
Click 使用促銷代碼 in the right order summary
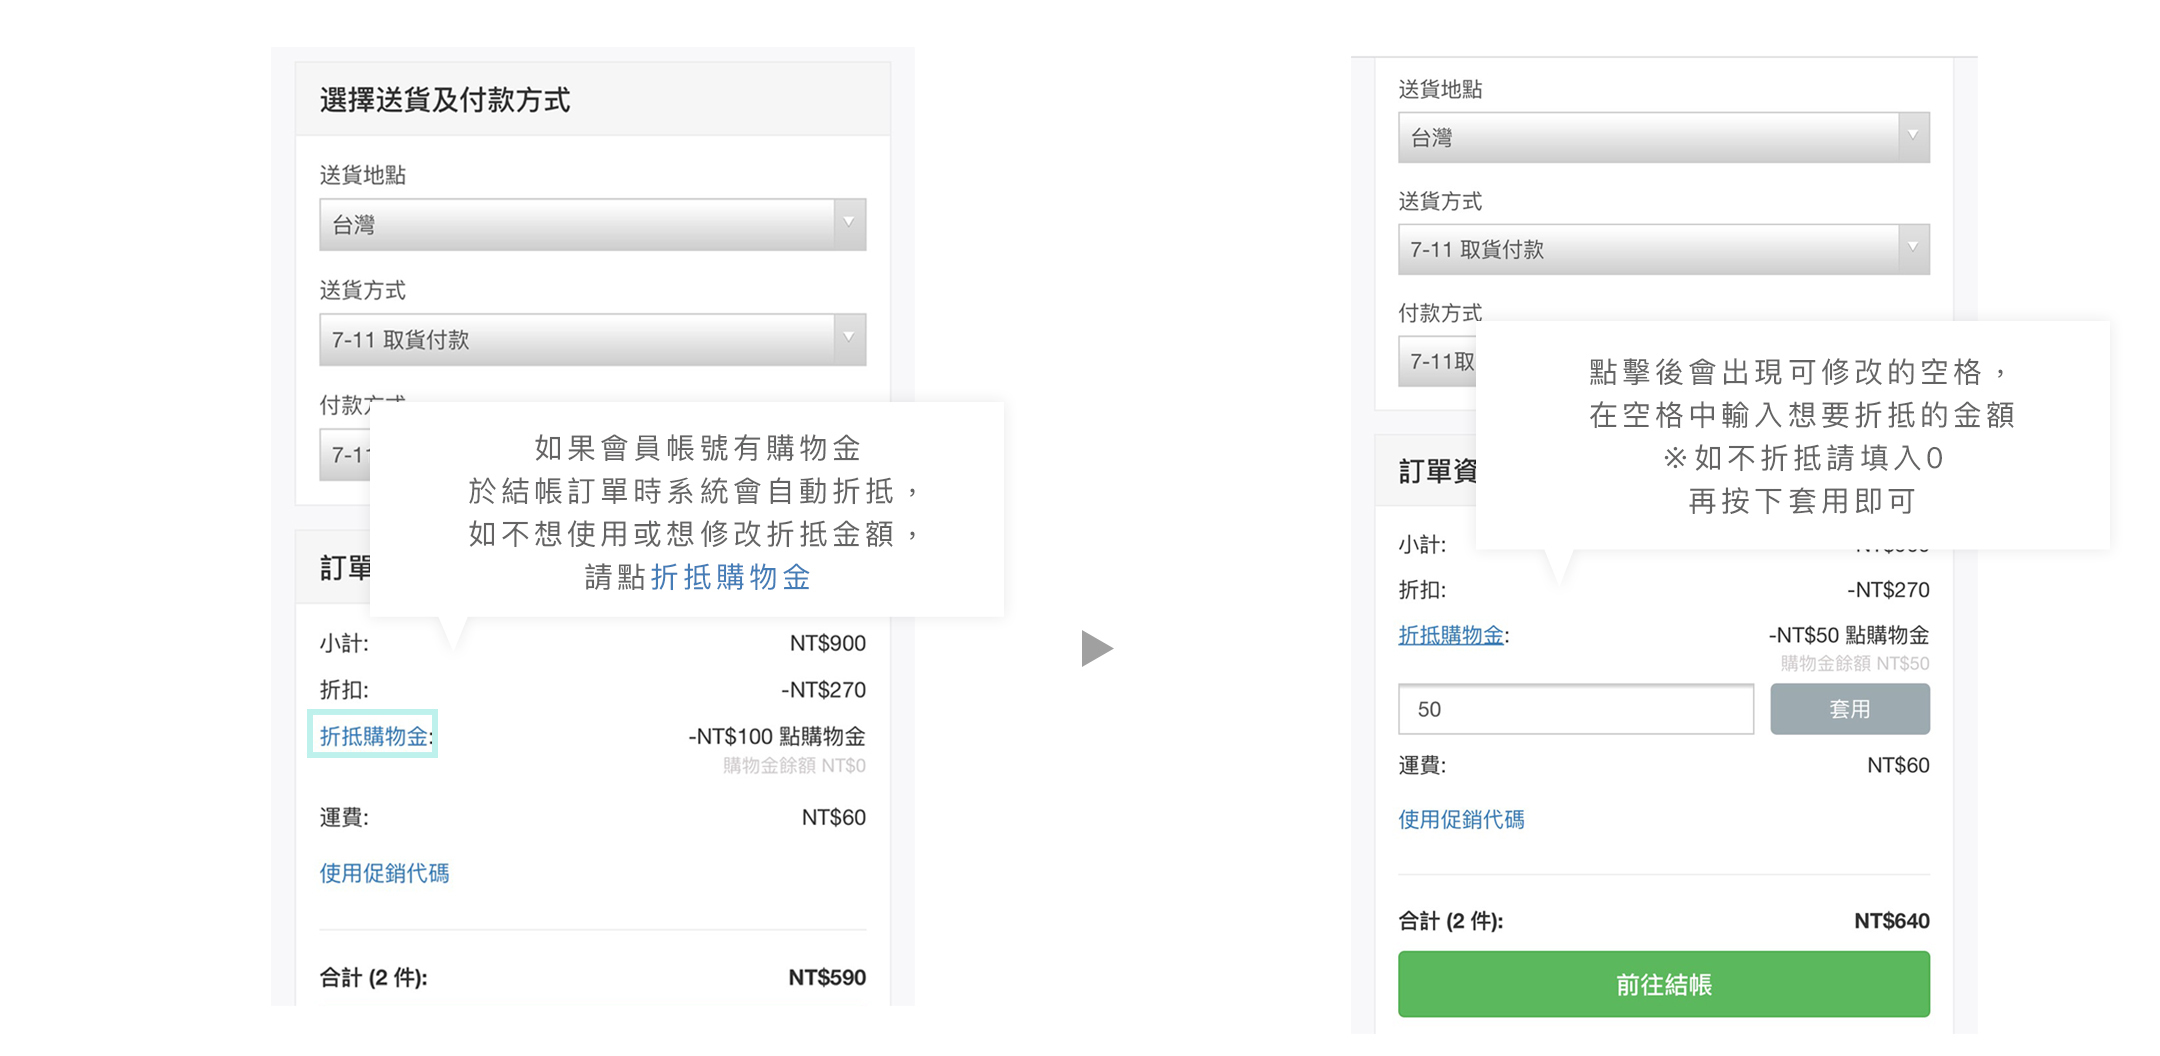(1461, 819)
